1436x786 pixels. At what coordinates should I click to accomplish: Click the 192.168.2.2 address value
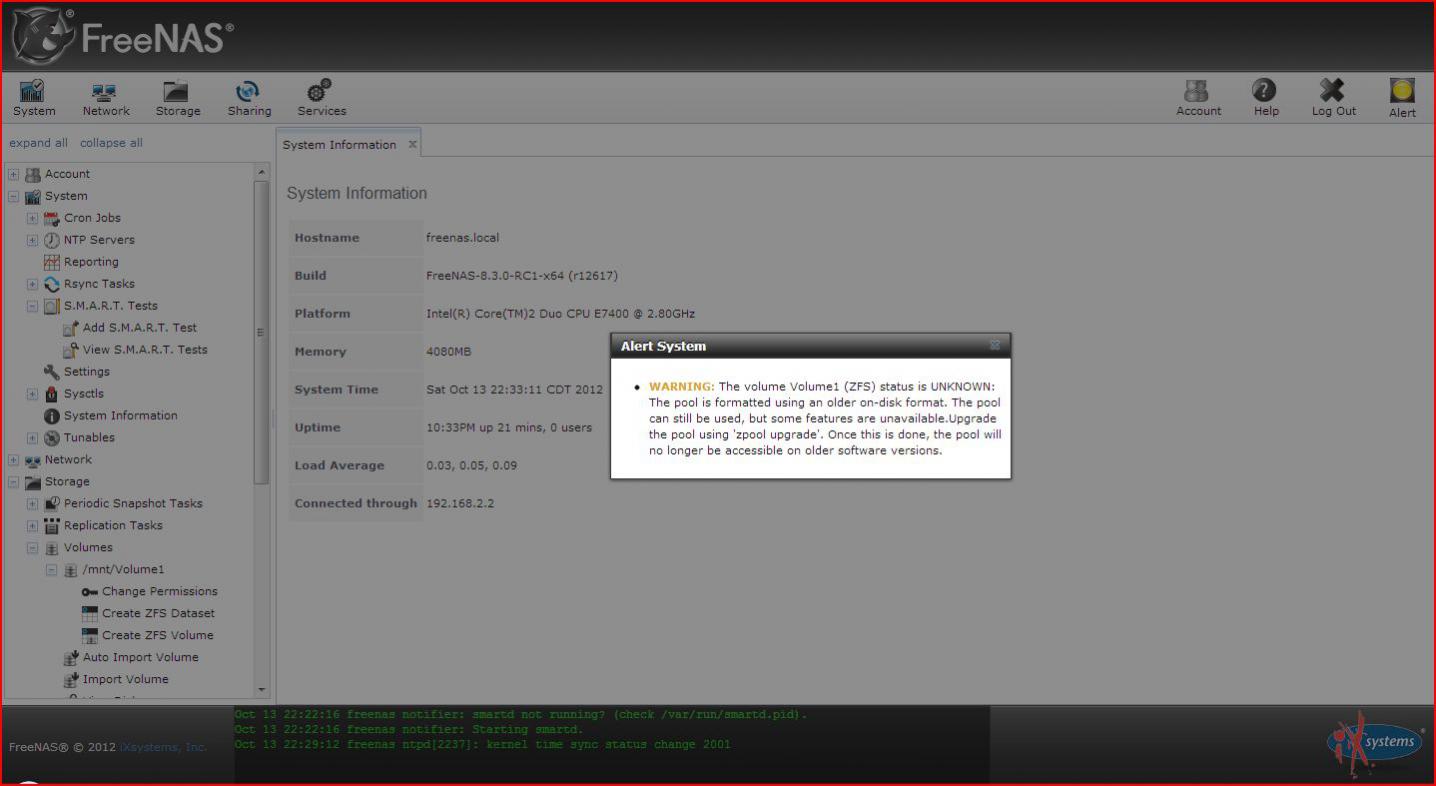coord(460,504)
